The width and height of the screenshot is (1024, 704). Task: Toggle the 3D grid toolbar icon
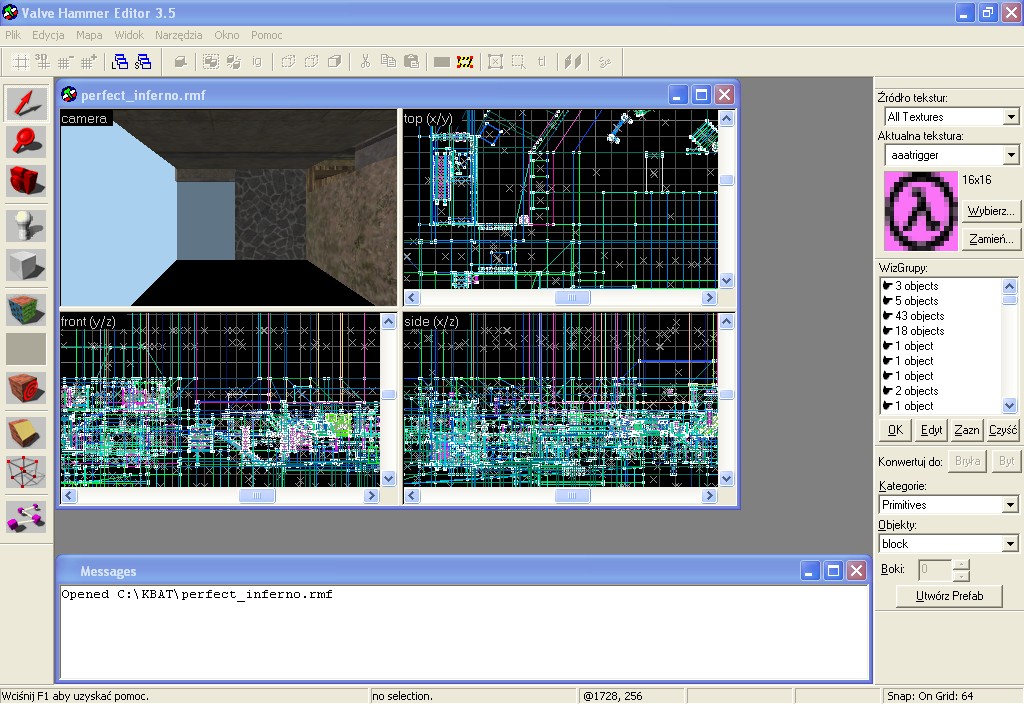click(42, 62)
